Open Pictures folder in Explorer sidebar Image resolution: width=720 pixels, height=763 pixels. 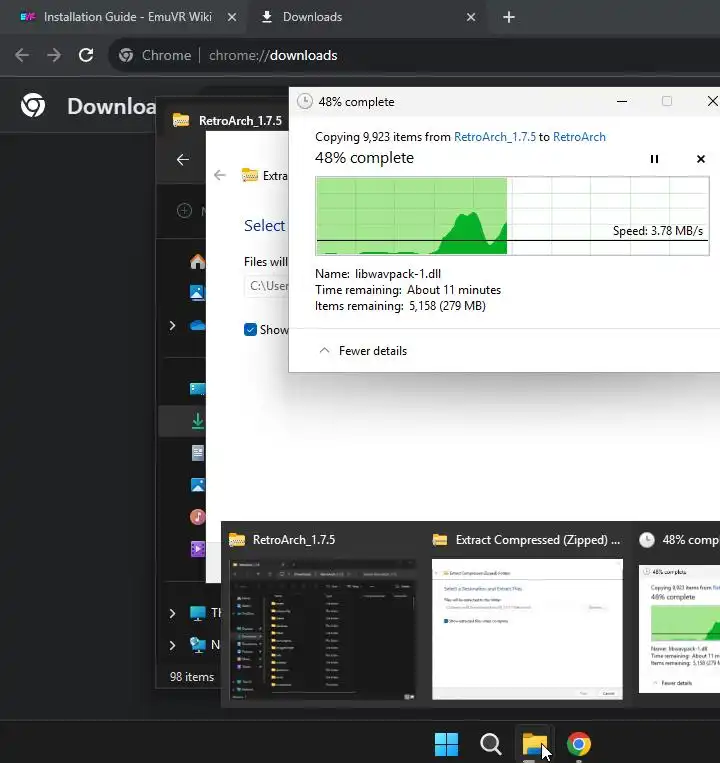tap(197, 485)
